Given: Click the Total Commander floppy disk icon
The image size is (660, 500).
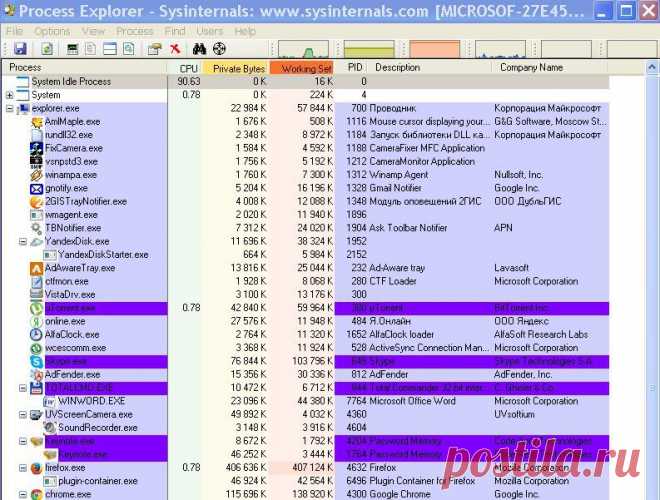Looking at the screenshot, I should point(36,388).
